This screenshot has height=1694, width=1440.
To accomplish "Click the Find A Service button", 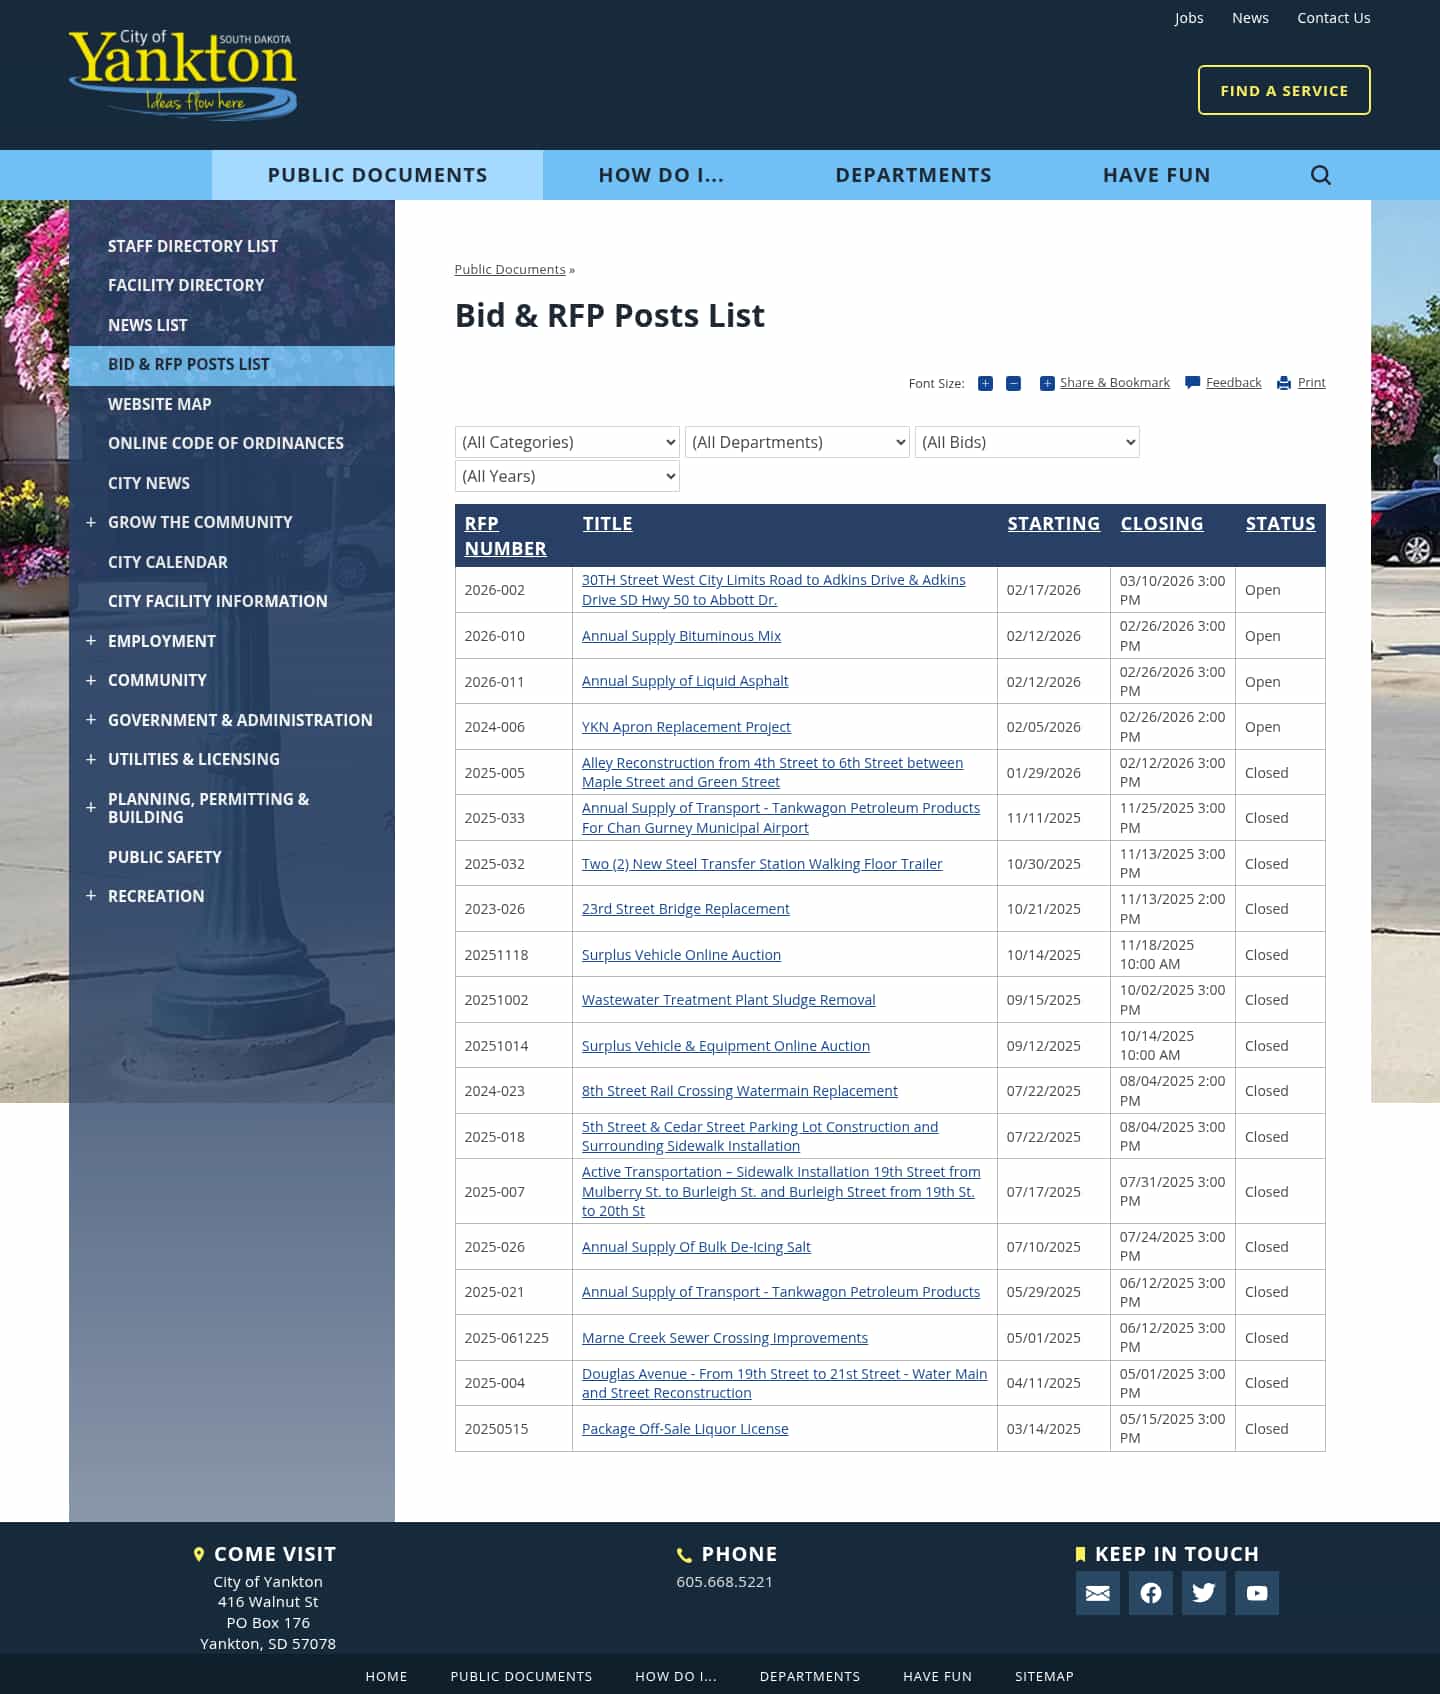I will coord(1284,90).
